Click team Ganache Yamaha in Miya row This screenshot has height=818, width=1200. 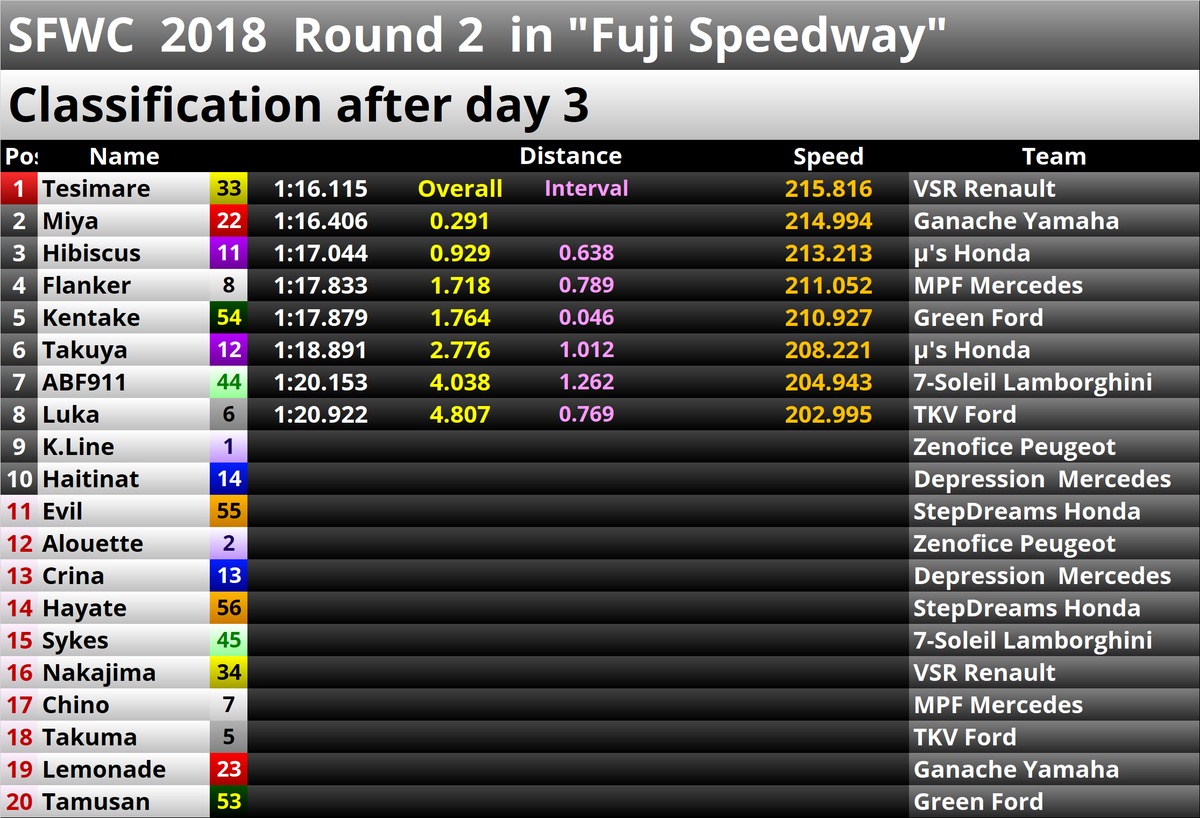(1016, 221)
